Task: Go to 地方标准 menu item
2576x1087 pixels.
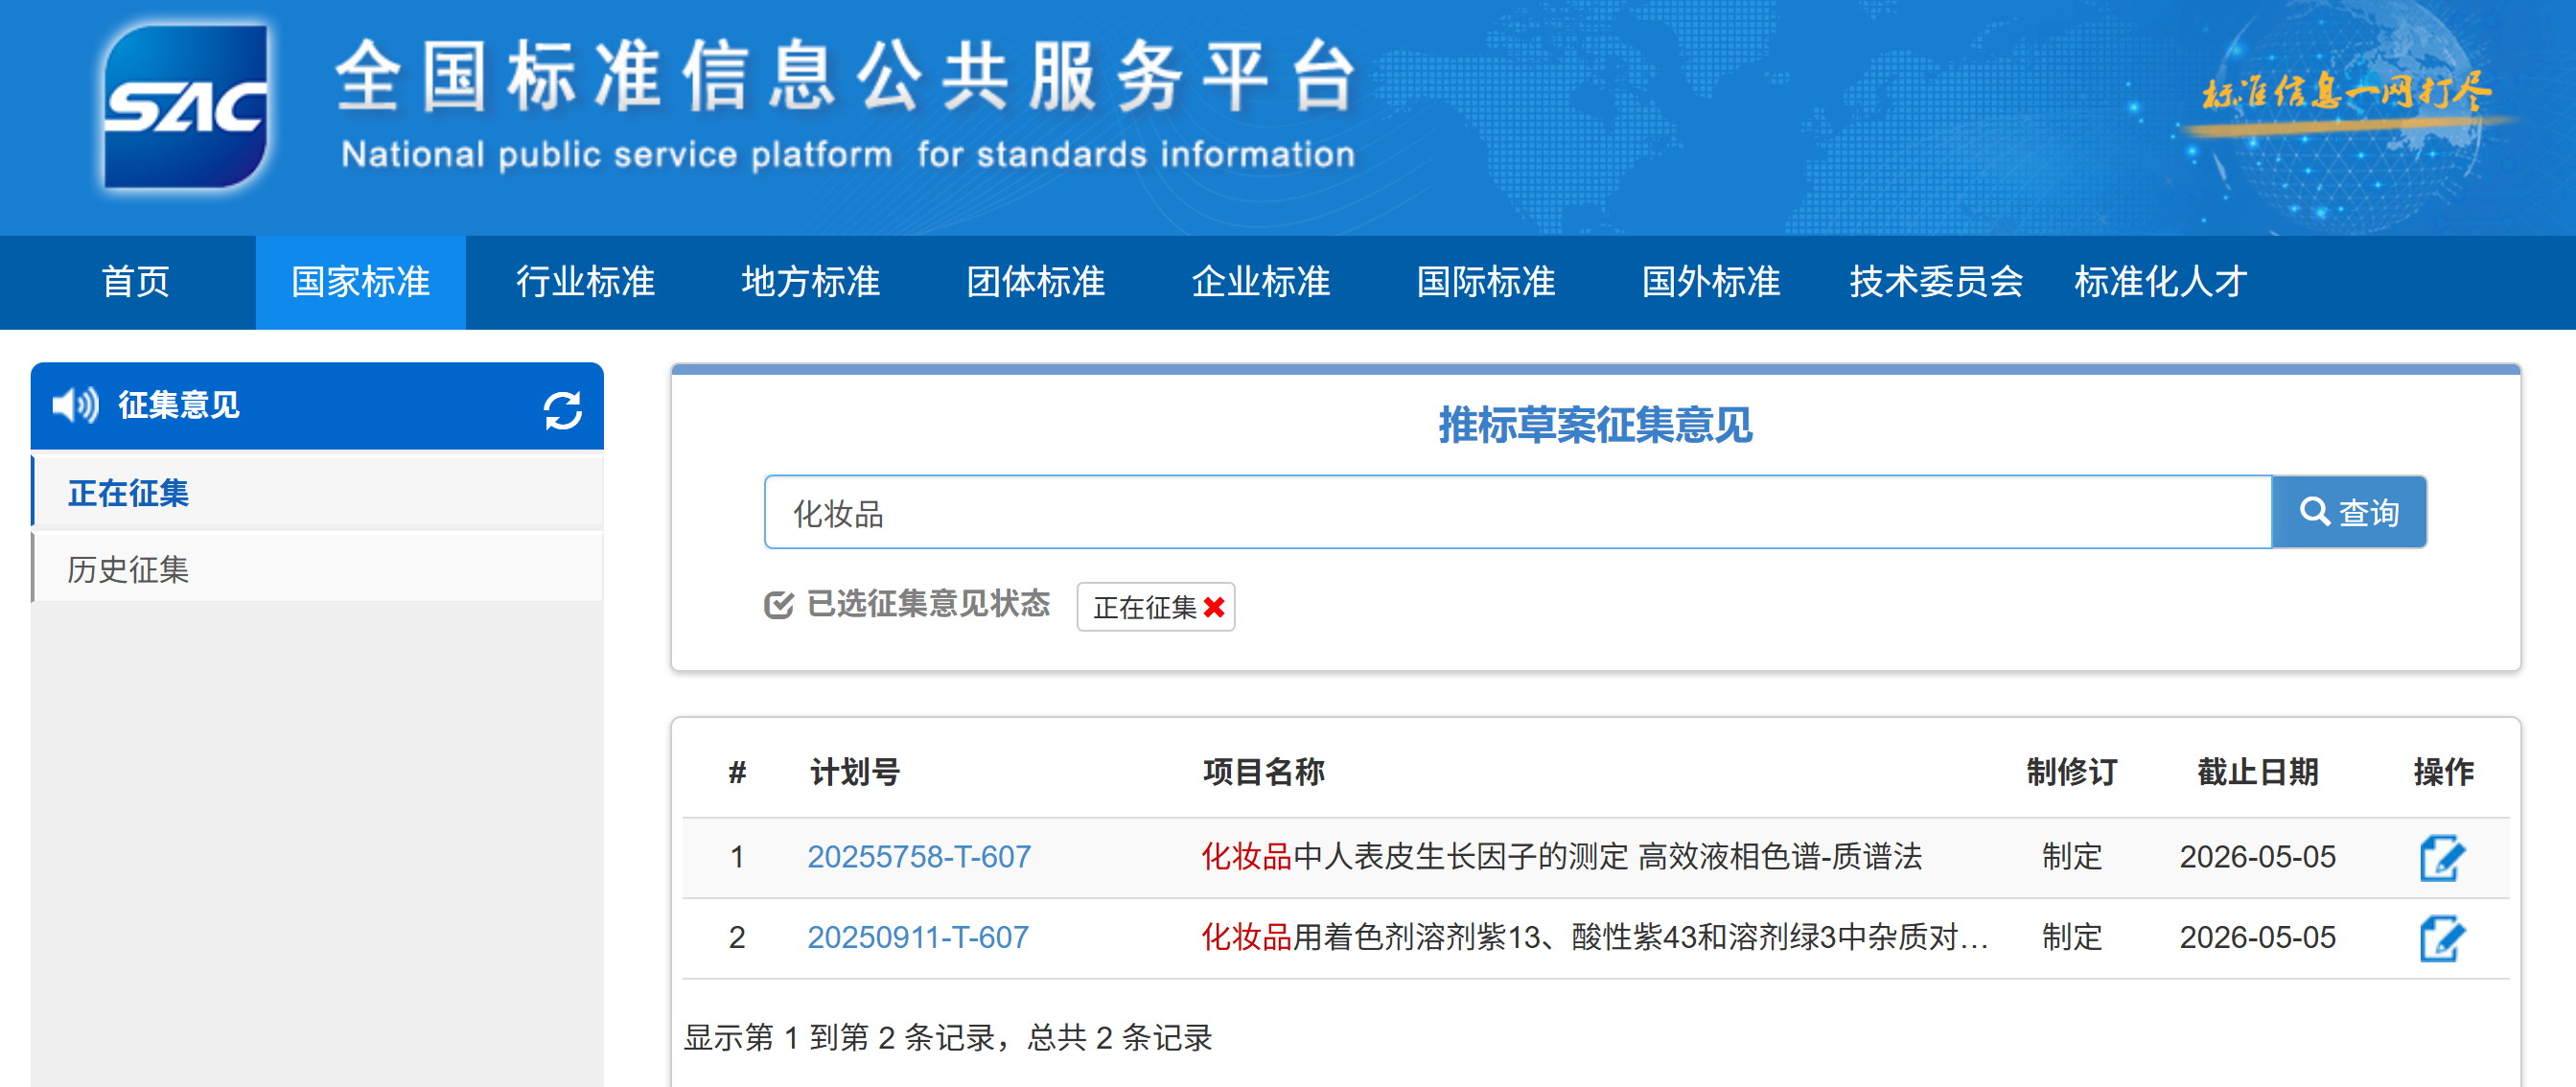Action: point(810,282)
